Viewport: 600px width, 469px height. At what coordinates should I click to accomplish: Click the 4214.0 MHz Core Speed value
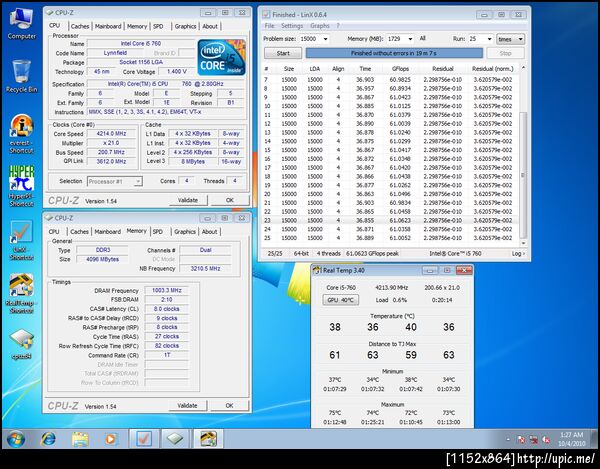(x=111, y=134)
